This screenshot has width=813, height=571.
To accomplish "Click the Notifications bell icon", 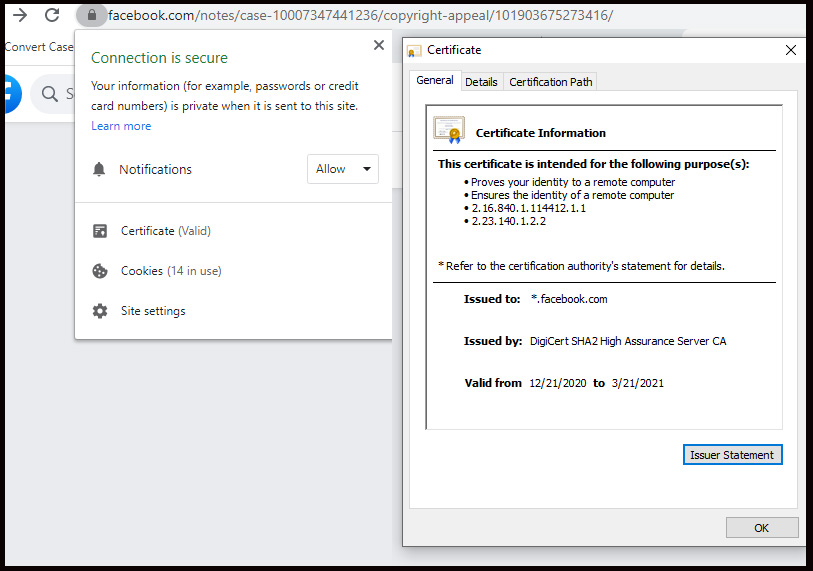I will tap(99, 169).
